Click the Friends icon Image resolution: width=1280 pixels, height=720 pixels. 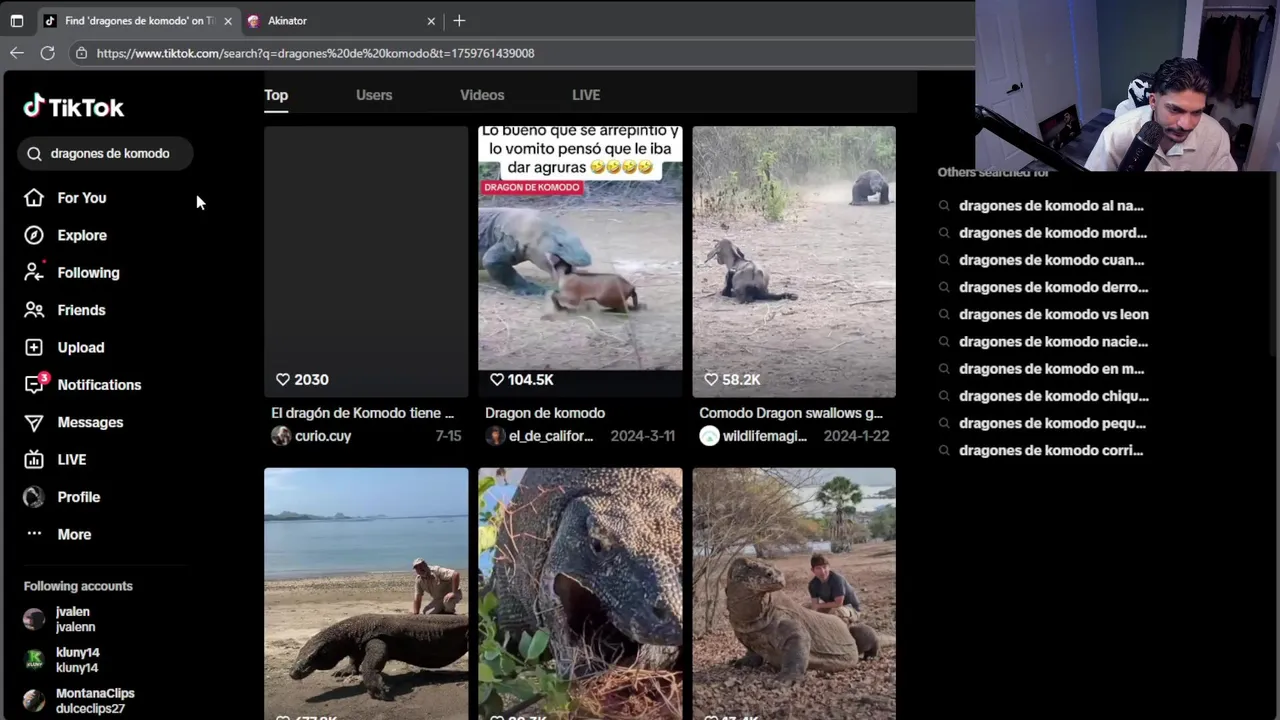(34, 310)
